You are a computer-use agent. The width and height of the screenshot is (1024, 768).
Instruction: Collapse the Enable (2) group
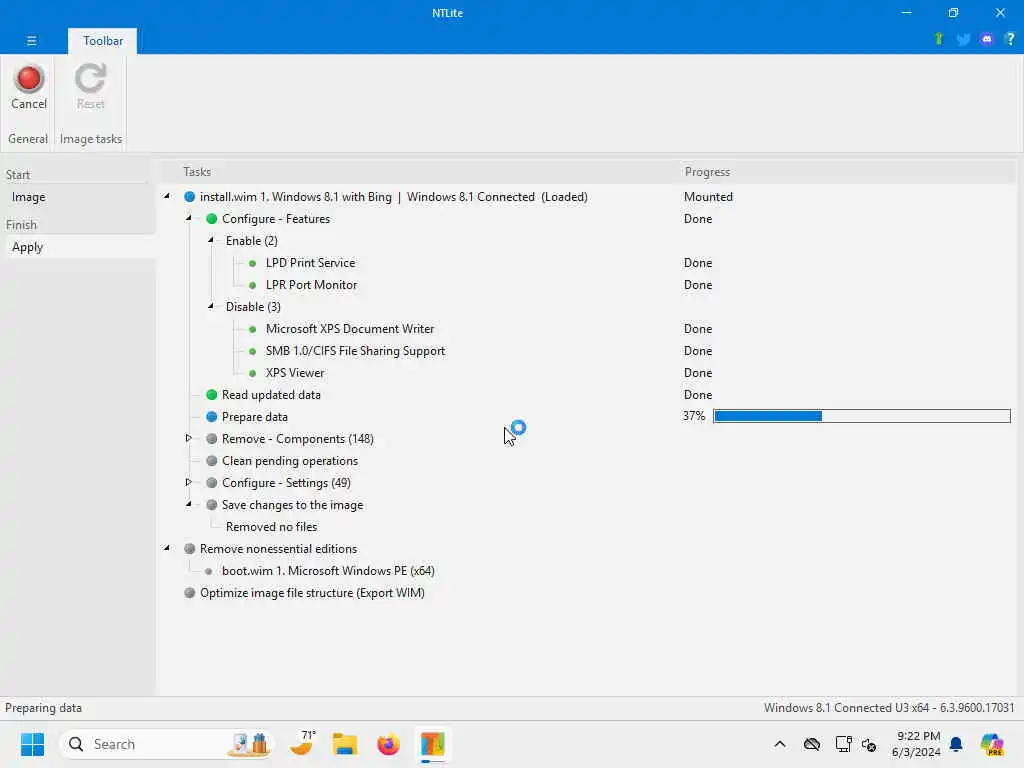click(x=211, y=240)
